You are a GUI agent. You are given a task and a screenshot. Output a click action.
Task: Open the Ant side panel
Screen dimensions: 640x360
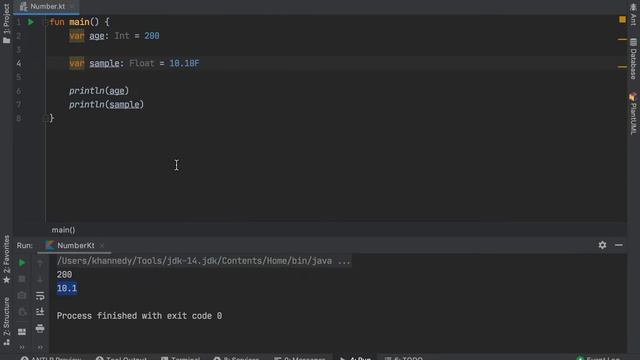633,14
